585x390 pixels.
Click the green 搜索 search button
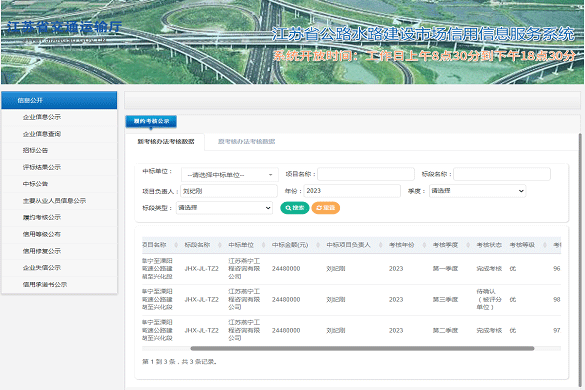295,208
